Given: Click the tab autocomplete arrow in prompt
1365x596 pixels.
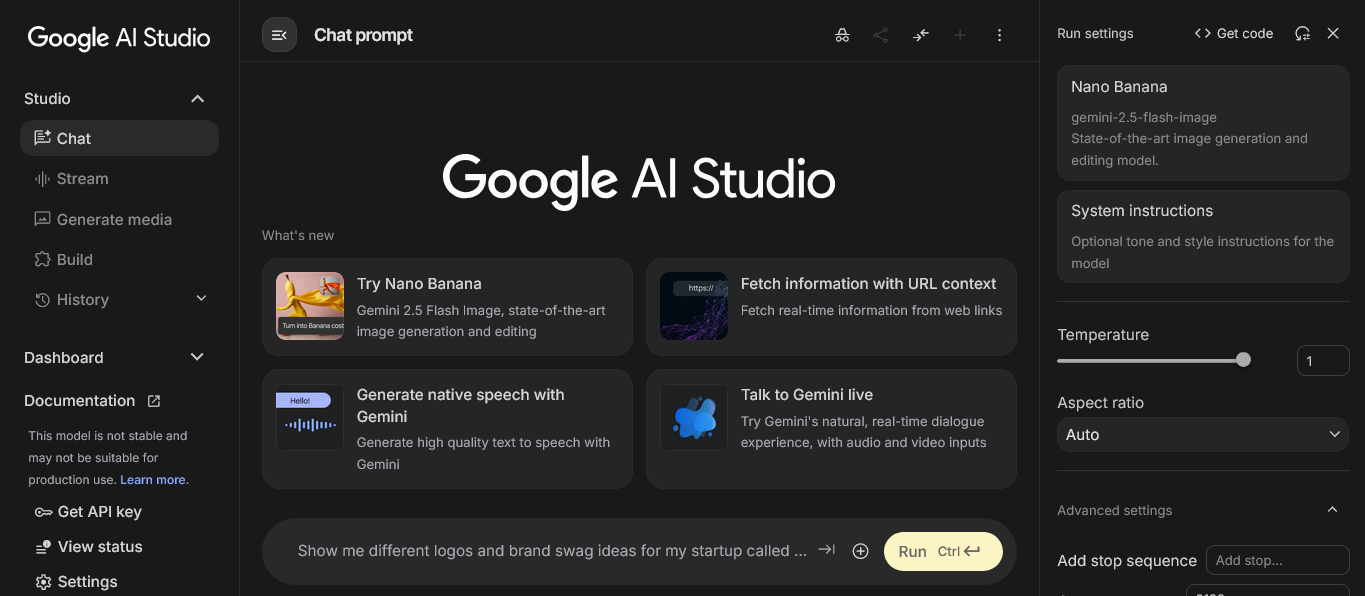Looking at the screenshot, I should [x=826, y=550].
